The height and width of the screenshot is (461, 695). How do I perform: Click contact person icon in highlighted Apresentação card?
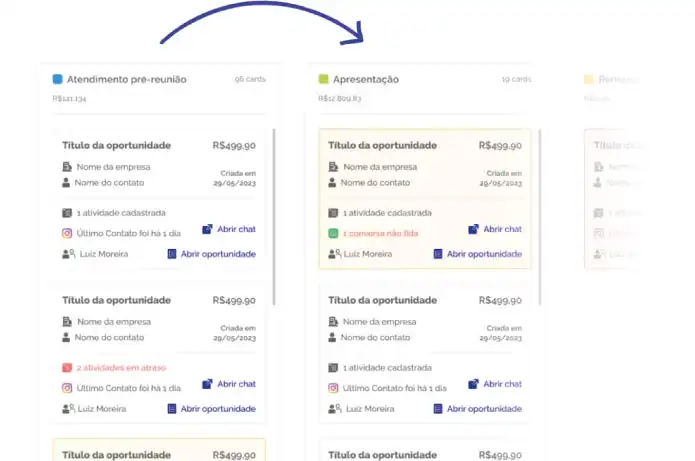[333, 183]
